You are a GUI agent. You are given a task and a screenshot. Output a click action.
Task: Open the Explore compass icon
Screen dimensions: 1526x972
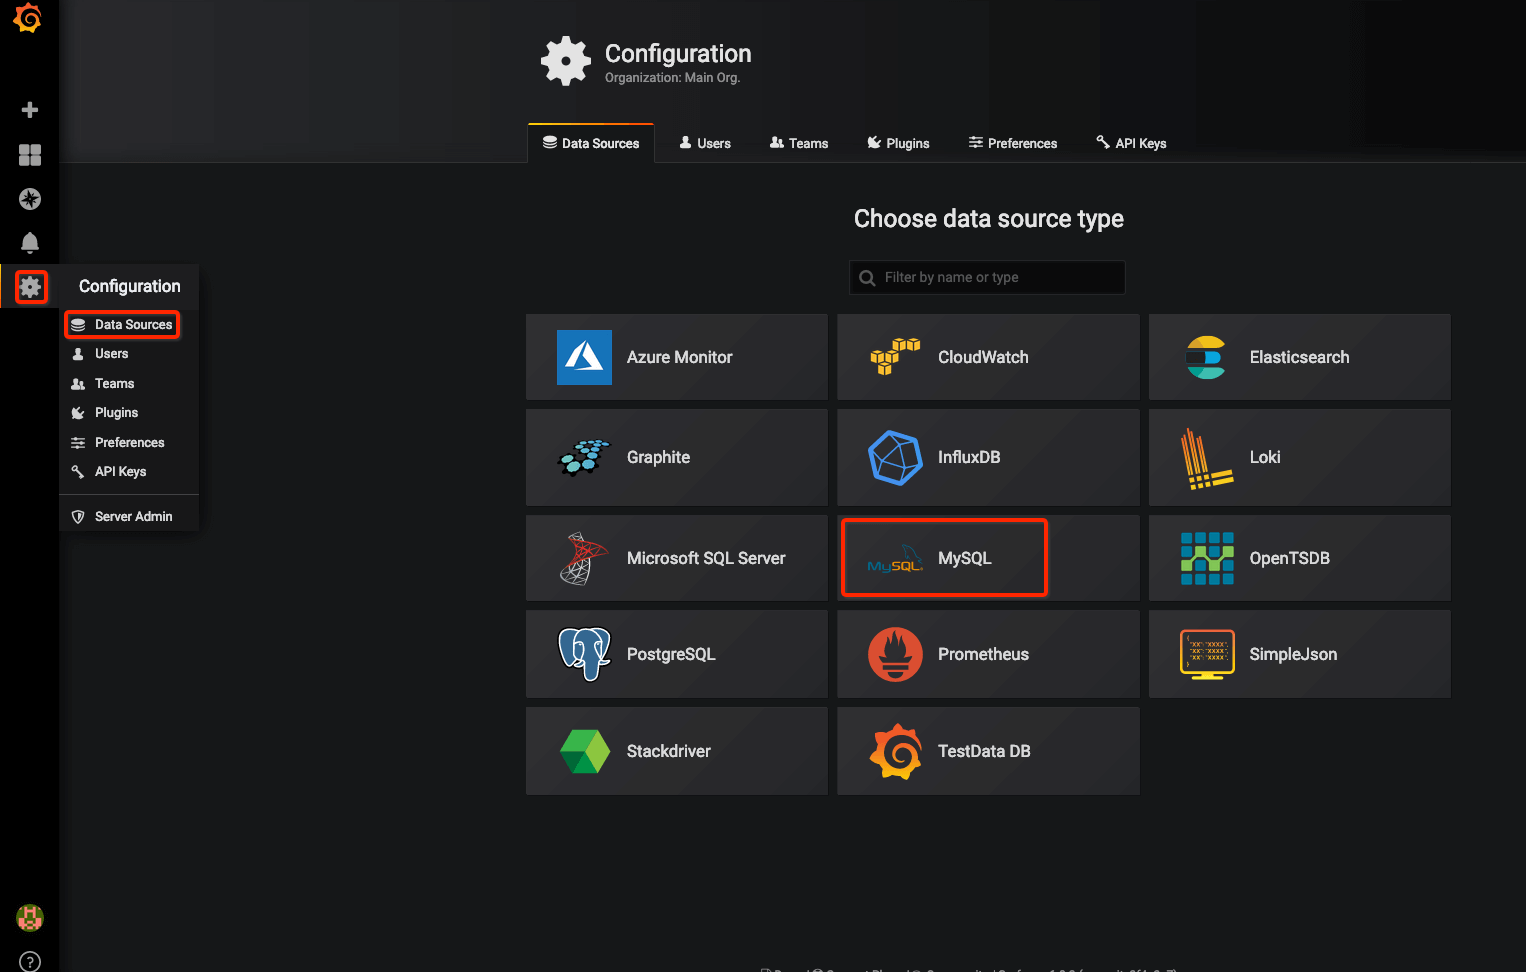(30, 199)
